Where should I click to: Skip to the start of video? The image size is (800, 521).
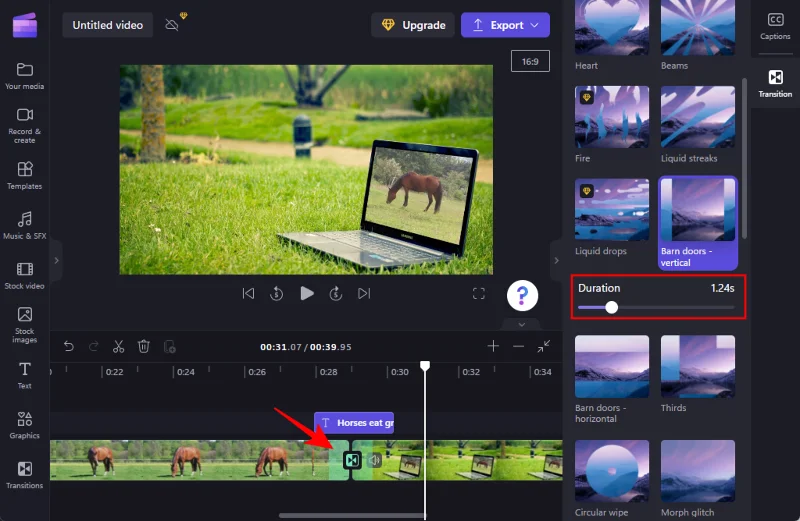tap(248, 293)
